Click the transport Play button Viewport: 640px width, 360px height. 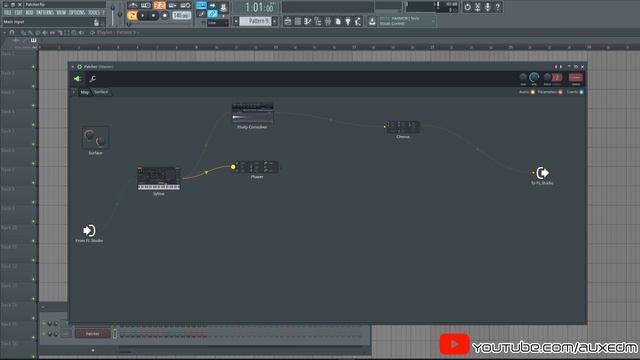(x=143, y=16)
